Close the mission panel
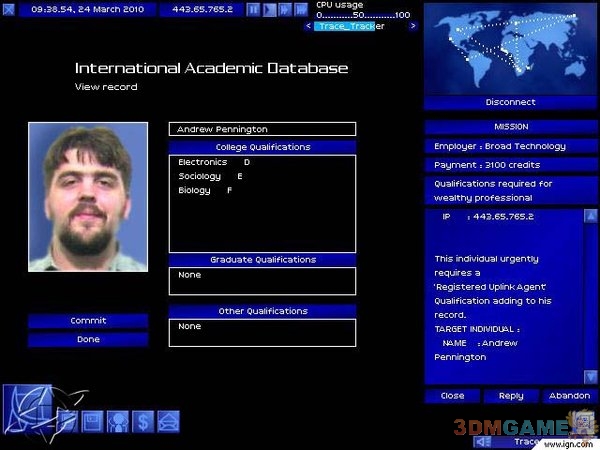Viewport: 600px width, 450px height. tap(452, 396)
